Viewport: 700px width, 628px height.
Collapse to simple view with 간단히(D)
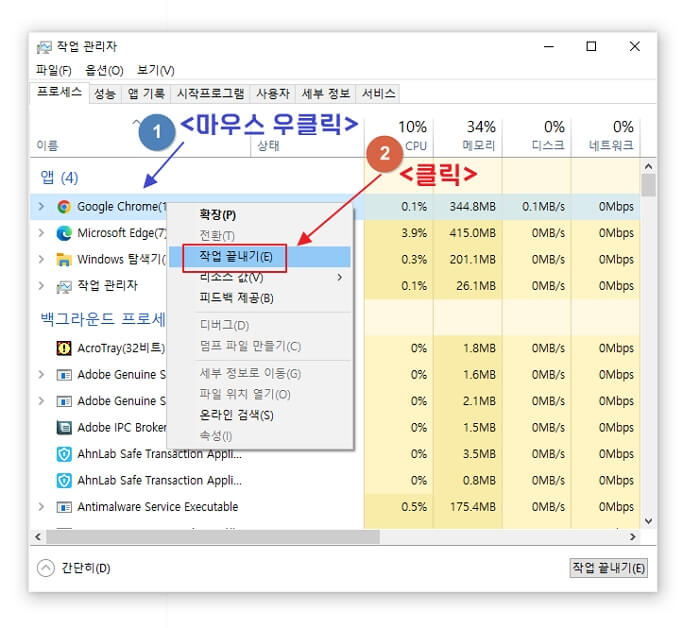pyautogui.click(x=74, y=568)
